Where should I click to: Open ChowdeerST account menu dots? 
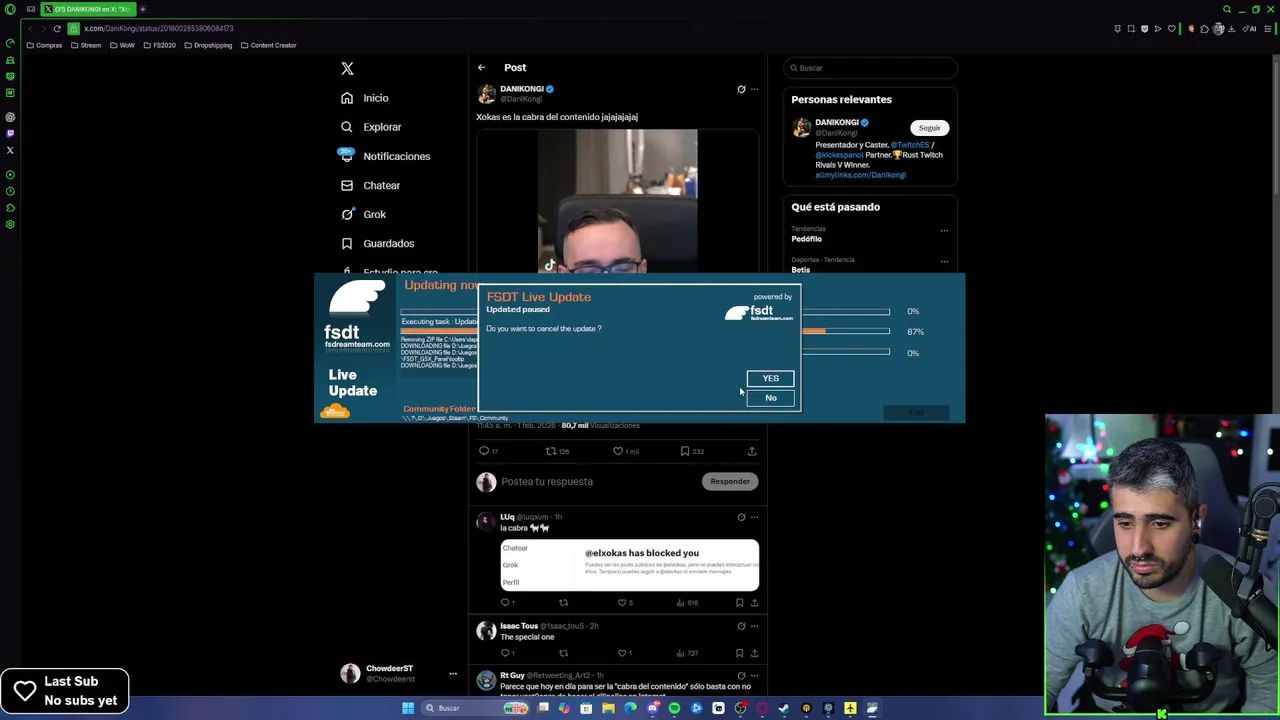pyautogui.click(x=453, y=674)
